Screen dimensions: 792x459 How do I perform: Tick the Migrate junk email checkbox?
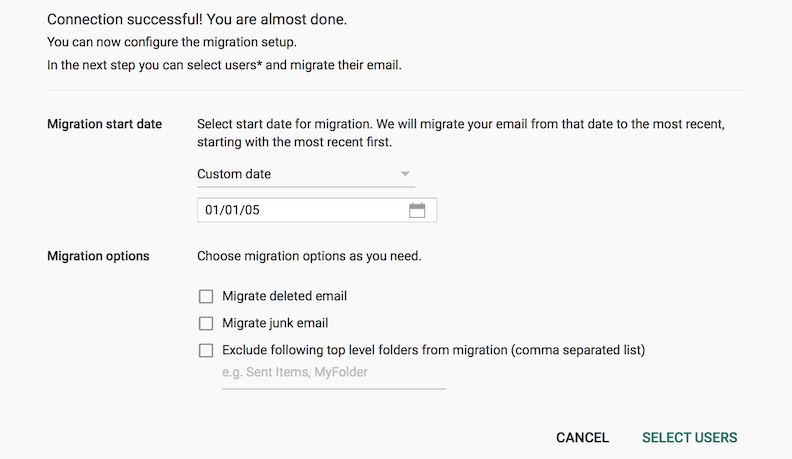206,323
